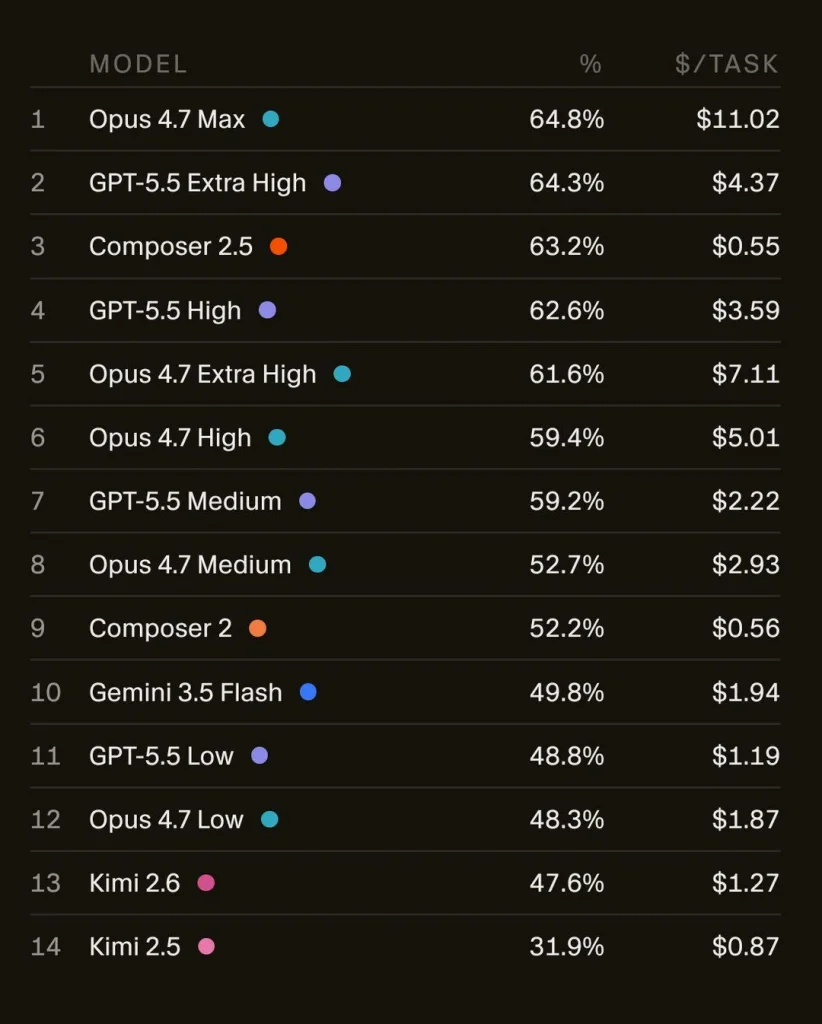Click rank number 10 in the list
Screen dimensions: 822x1024
click(46, 692)
